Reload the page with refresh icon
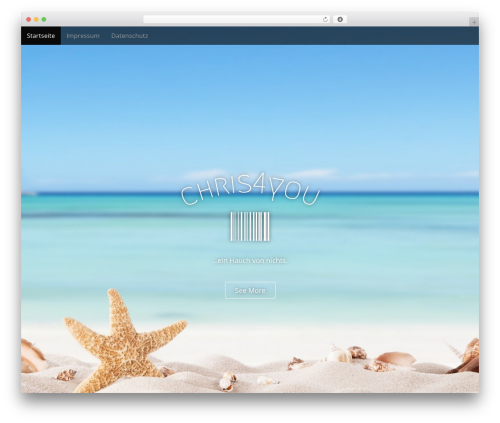This screenshot has width=500, height=423. pyautogui.click(x=325, y=19)
